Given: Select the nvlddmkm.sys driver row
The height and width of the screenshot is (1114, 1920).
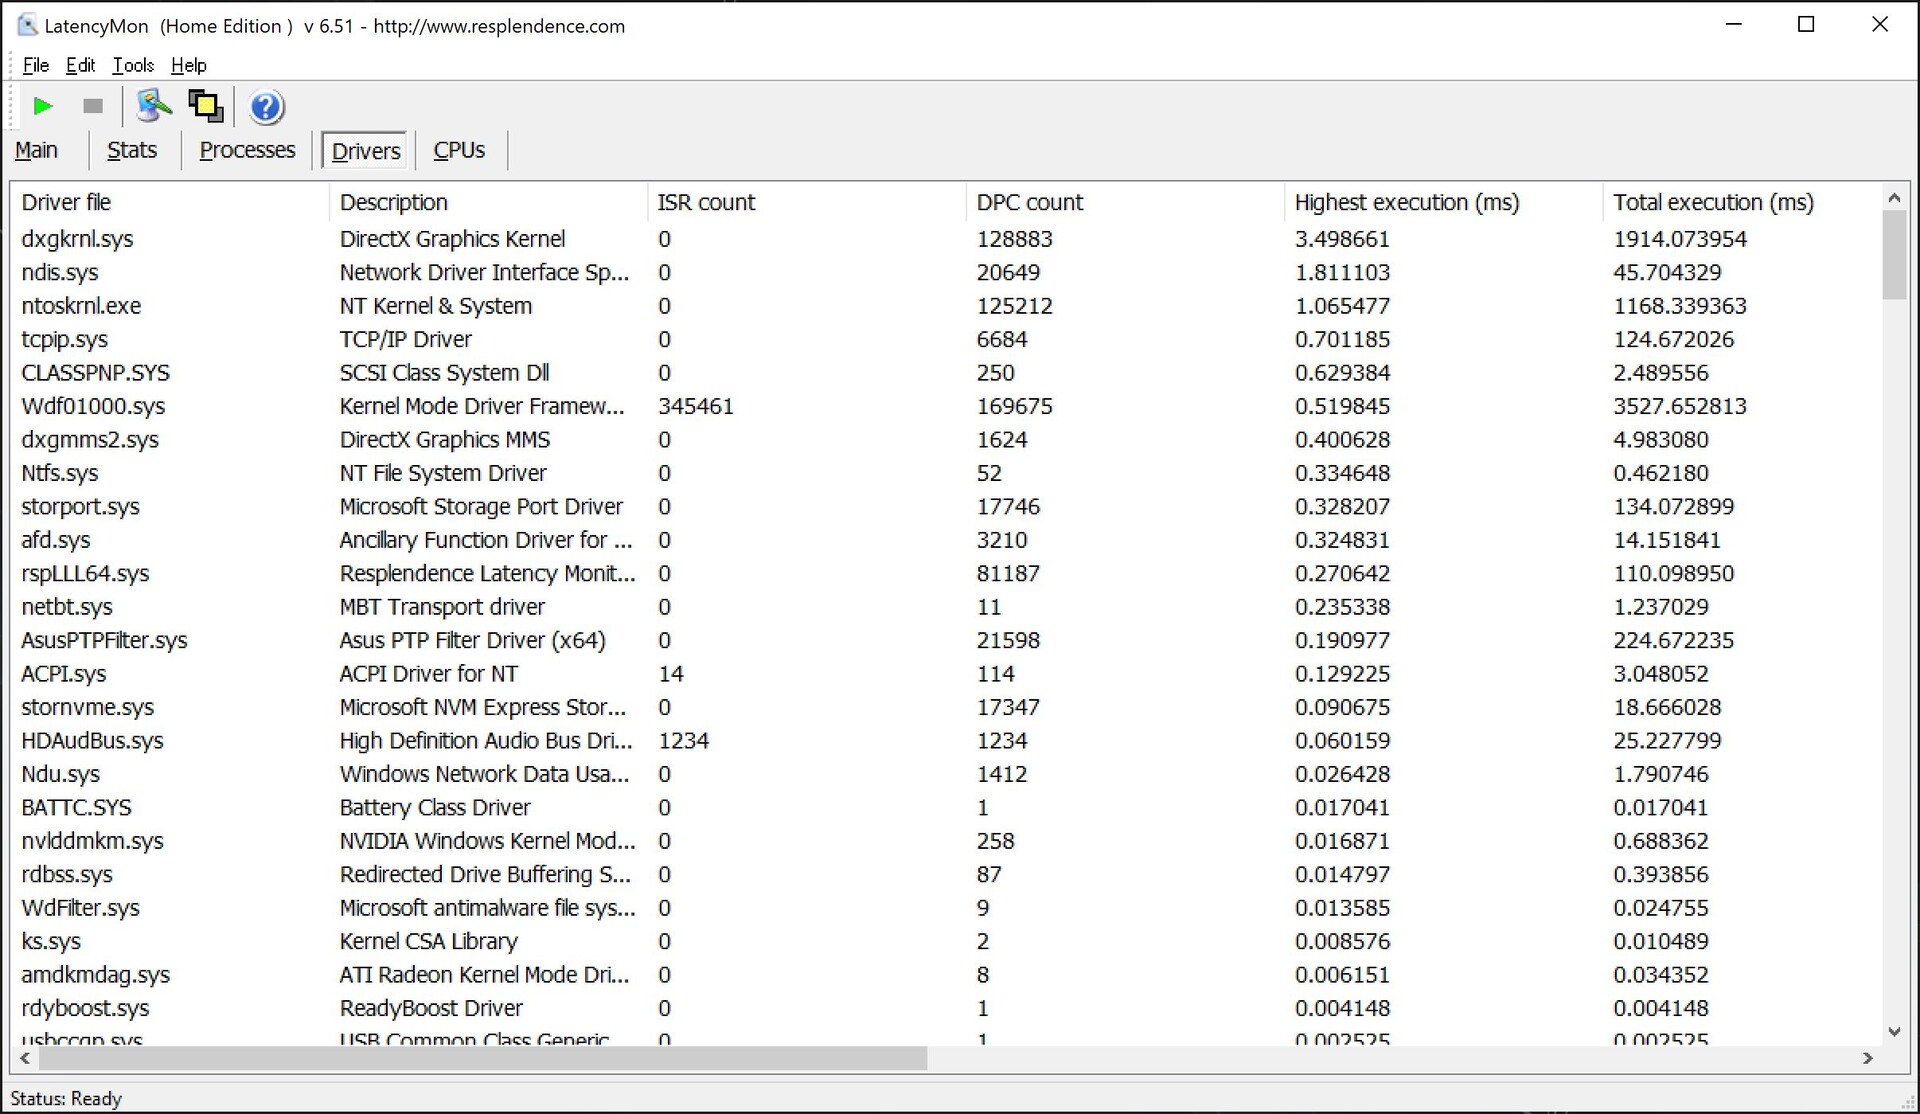Looking at the screenshot, I should [x=93, y=841].
